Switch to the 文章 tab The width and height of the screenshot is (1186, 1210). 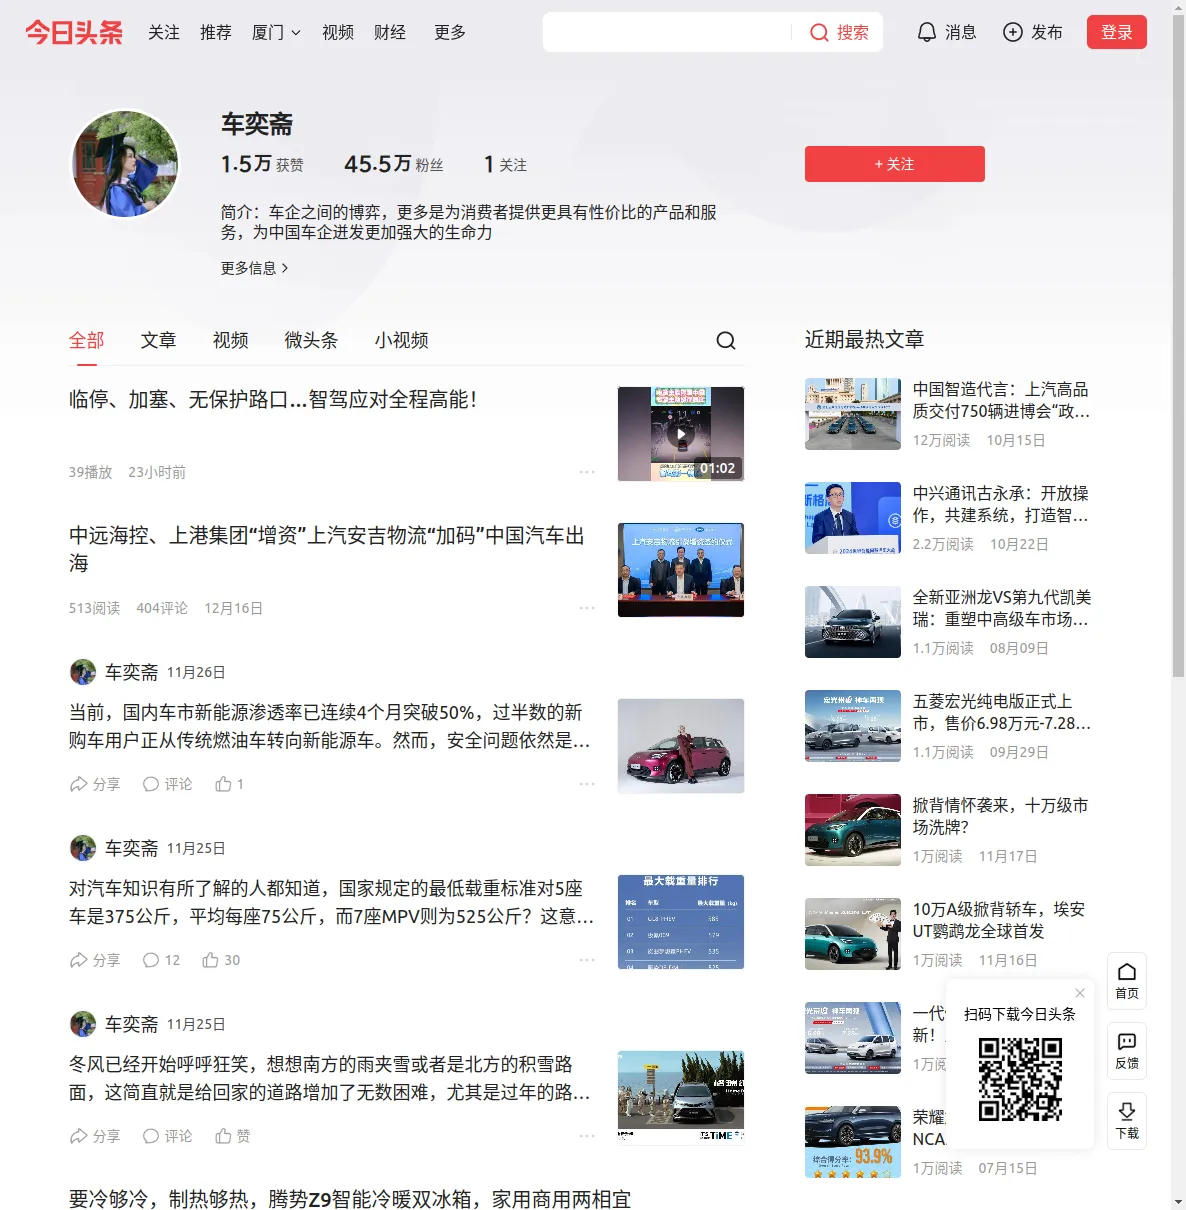pos(159,340)
